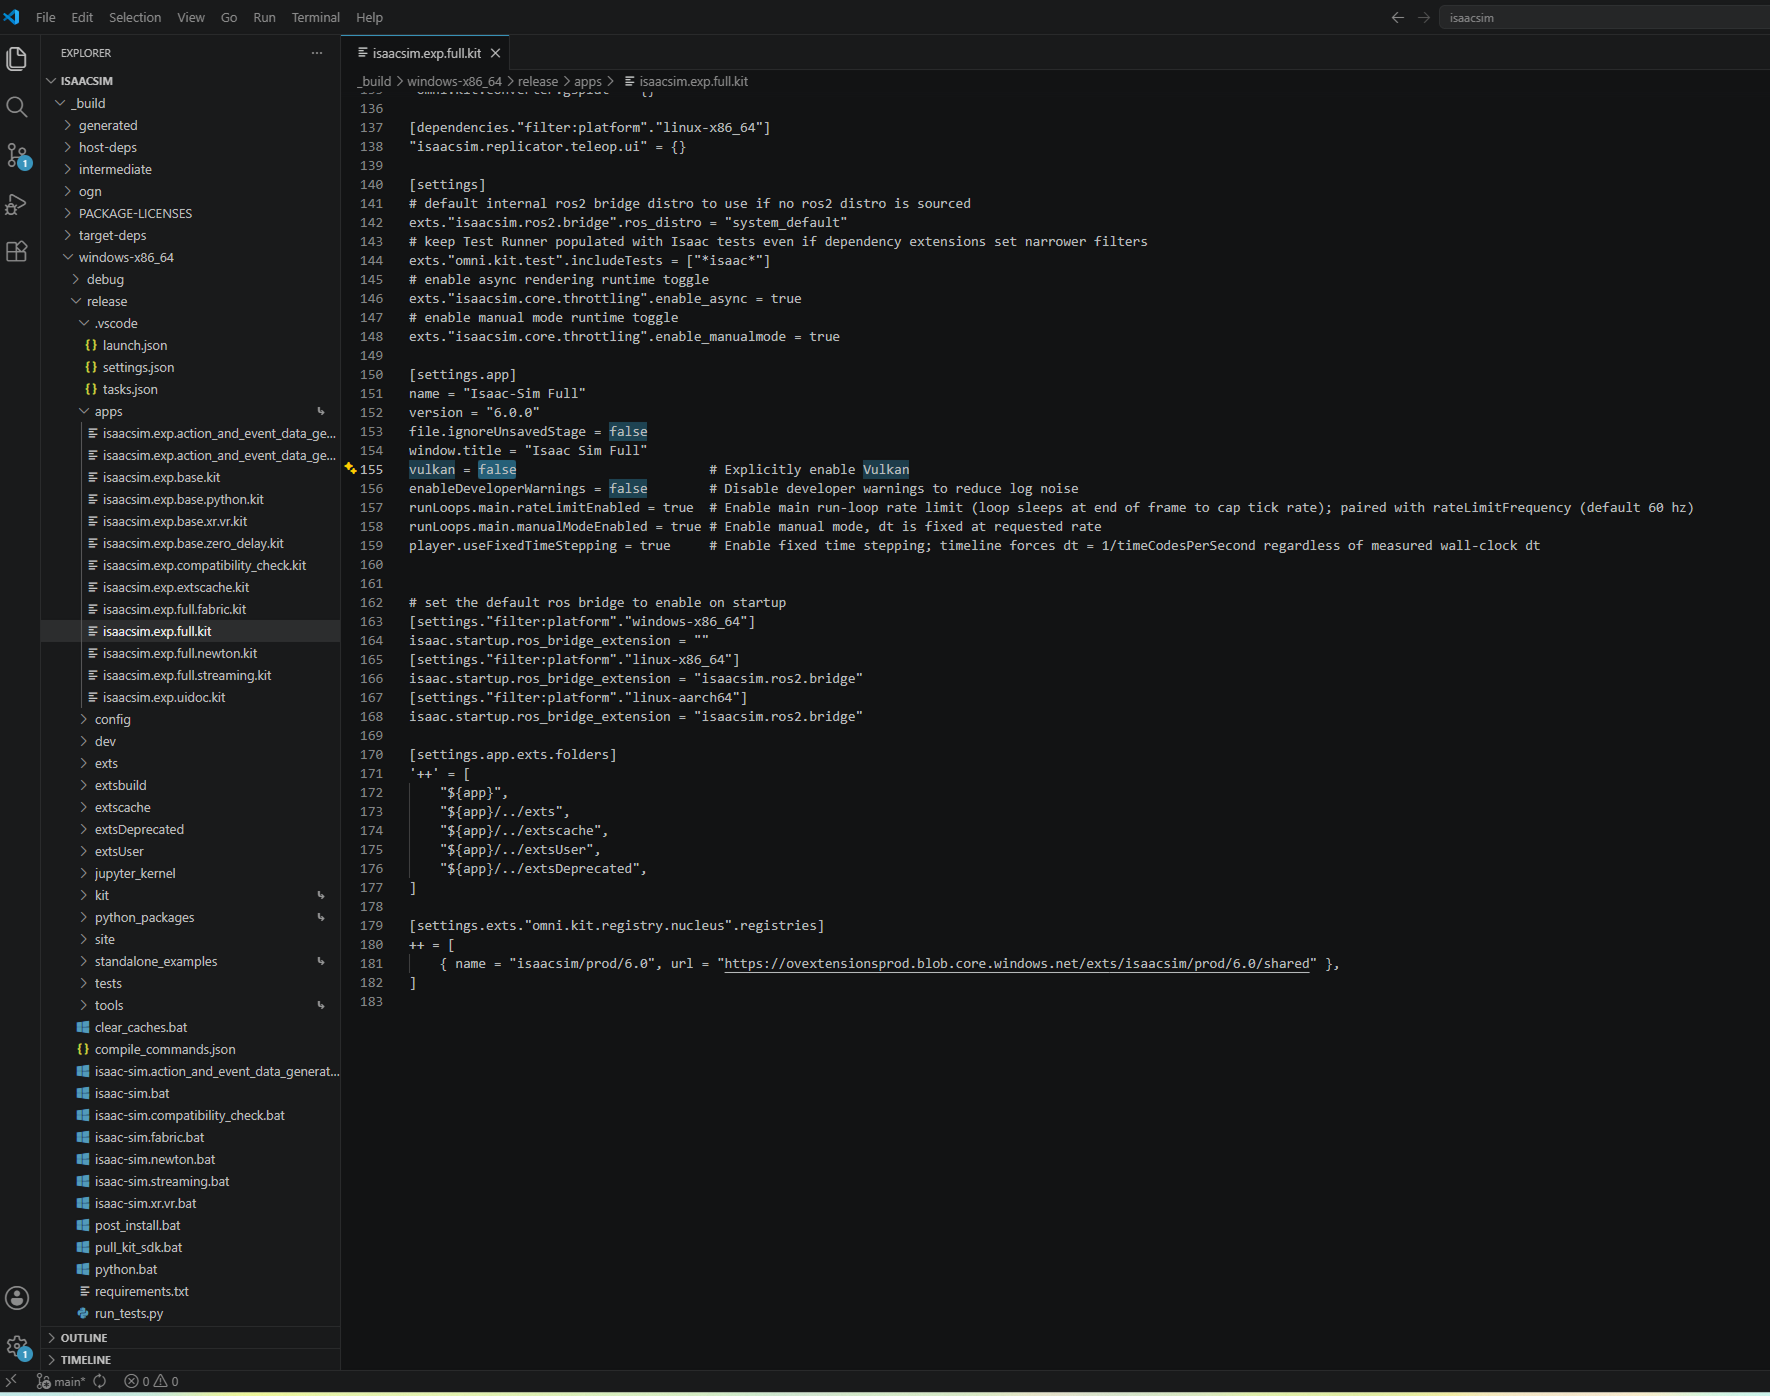The image size is (1770, 1396).
Task: Expand the PACKAGE-LICENSES folder
Action: point(135,213)
